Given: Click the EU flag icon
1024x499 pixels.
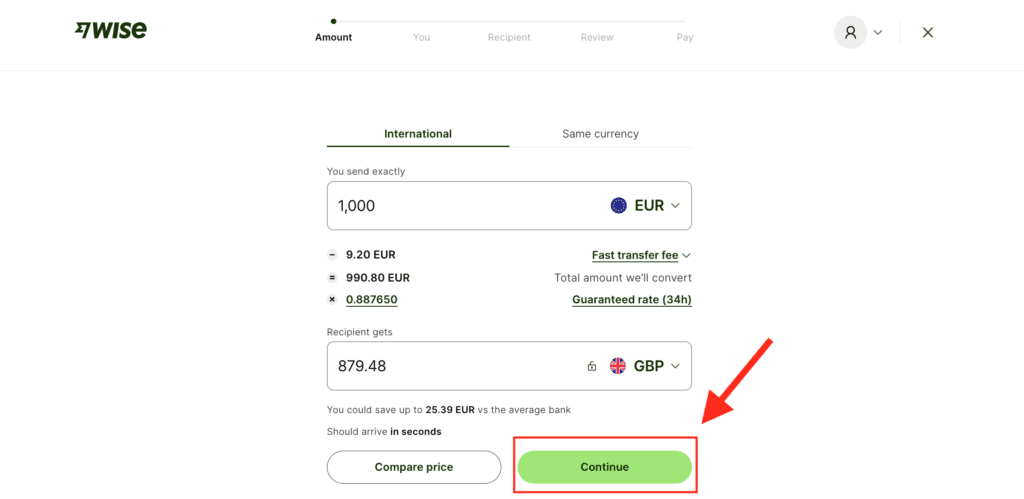Looking at the screenshot, I should click(619, 205).
